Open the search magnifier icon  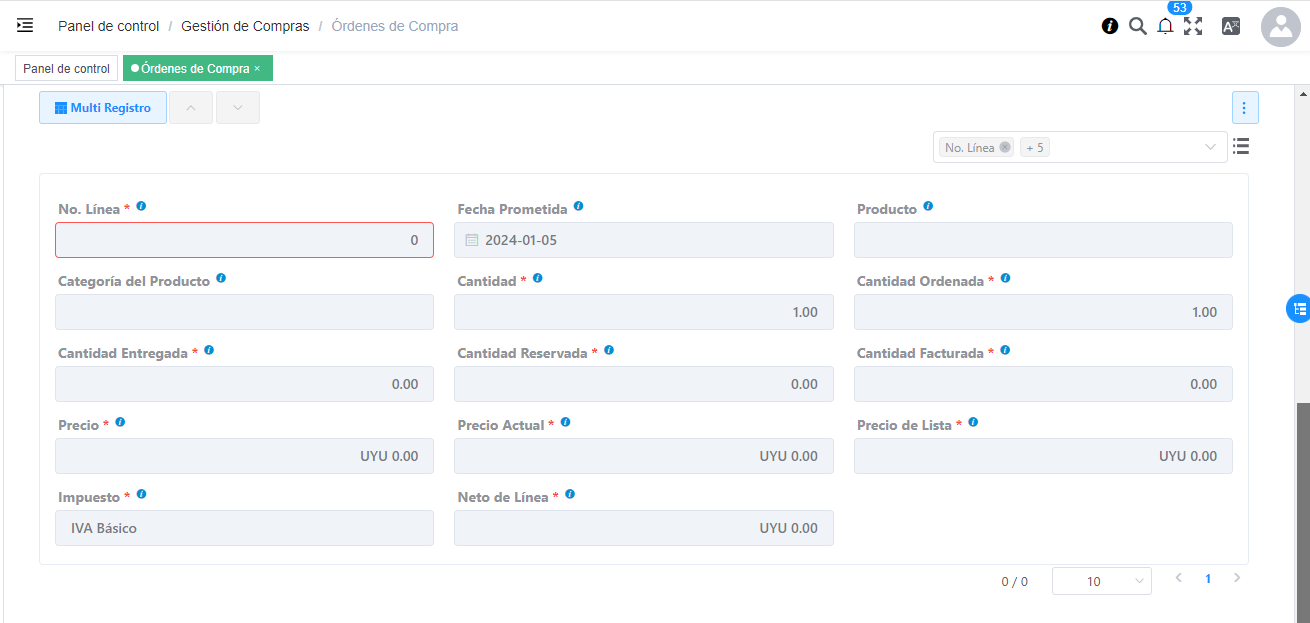(1137, 27)
